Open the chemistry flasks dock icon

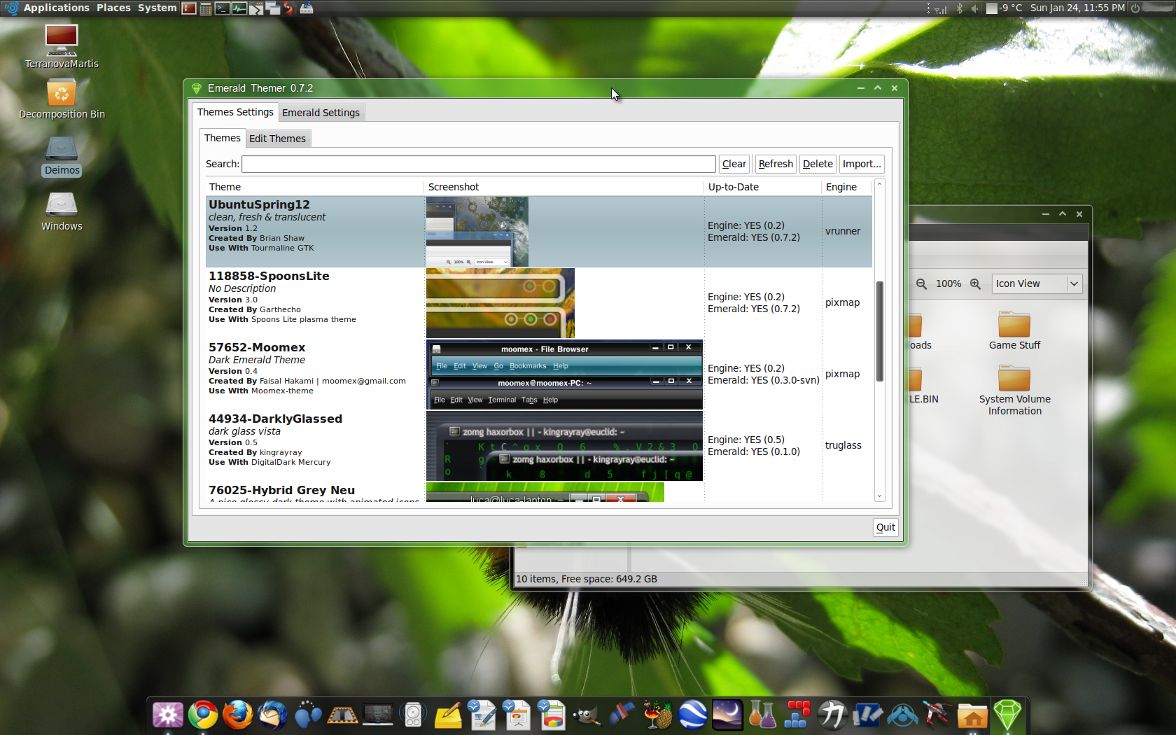click(x=763, y=714)
